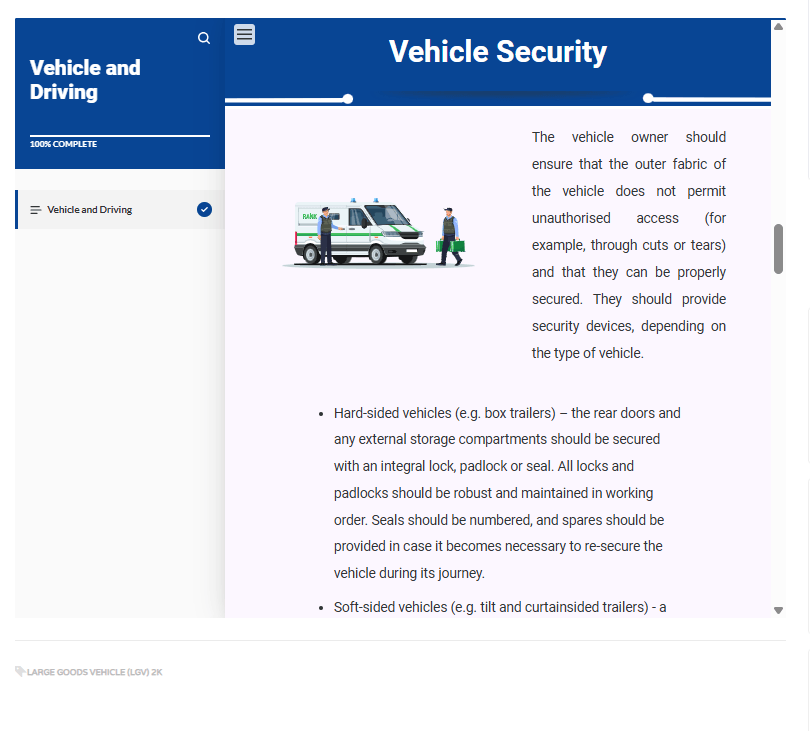Toggle the sidebar with the hamburger icon
The height and width of the screenshot is (731, 810).
coord(244,35)
